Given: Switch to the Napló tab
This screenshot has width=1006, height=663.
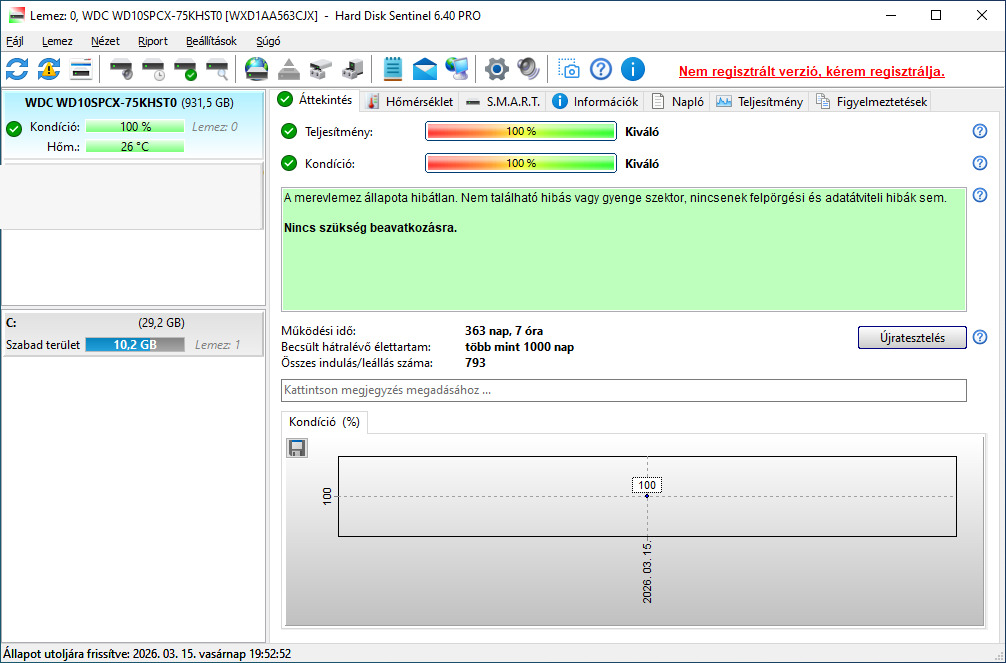Looking at the screenshot, I should tap(678, 101).
